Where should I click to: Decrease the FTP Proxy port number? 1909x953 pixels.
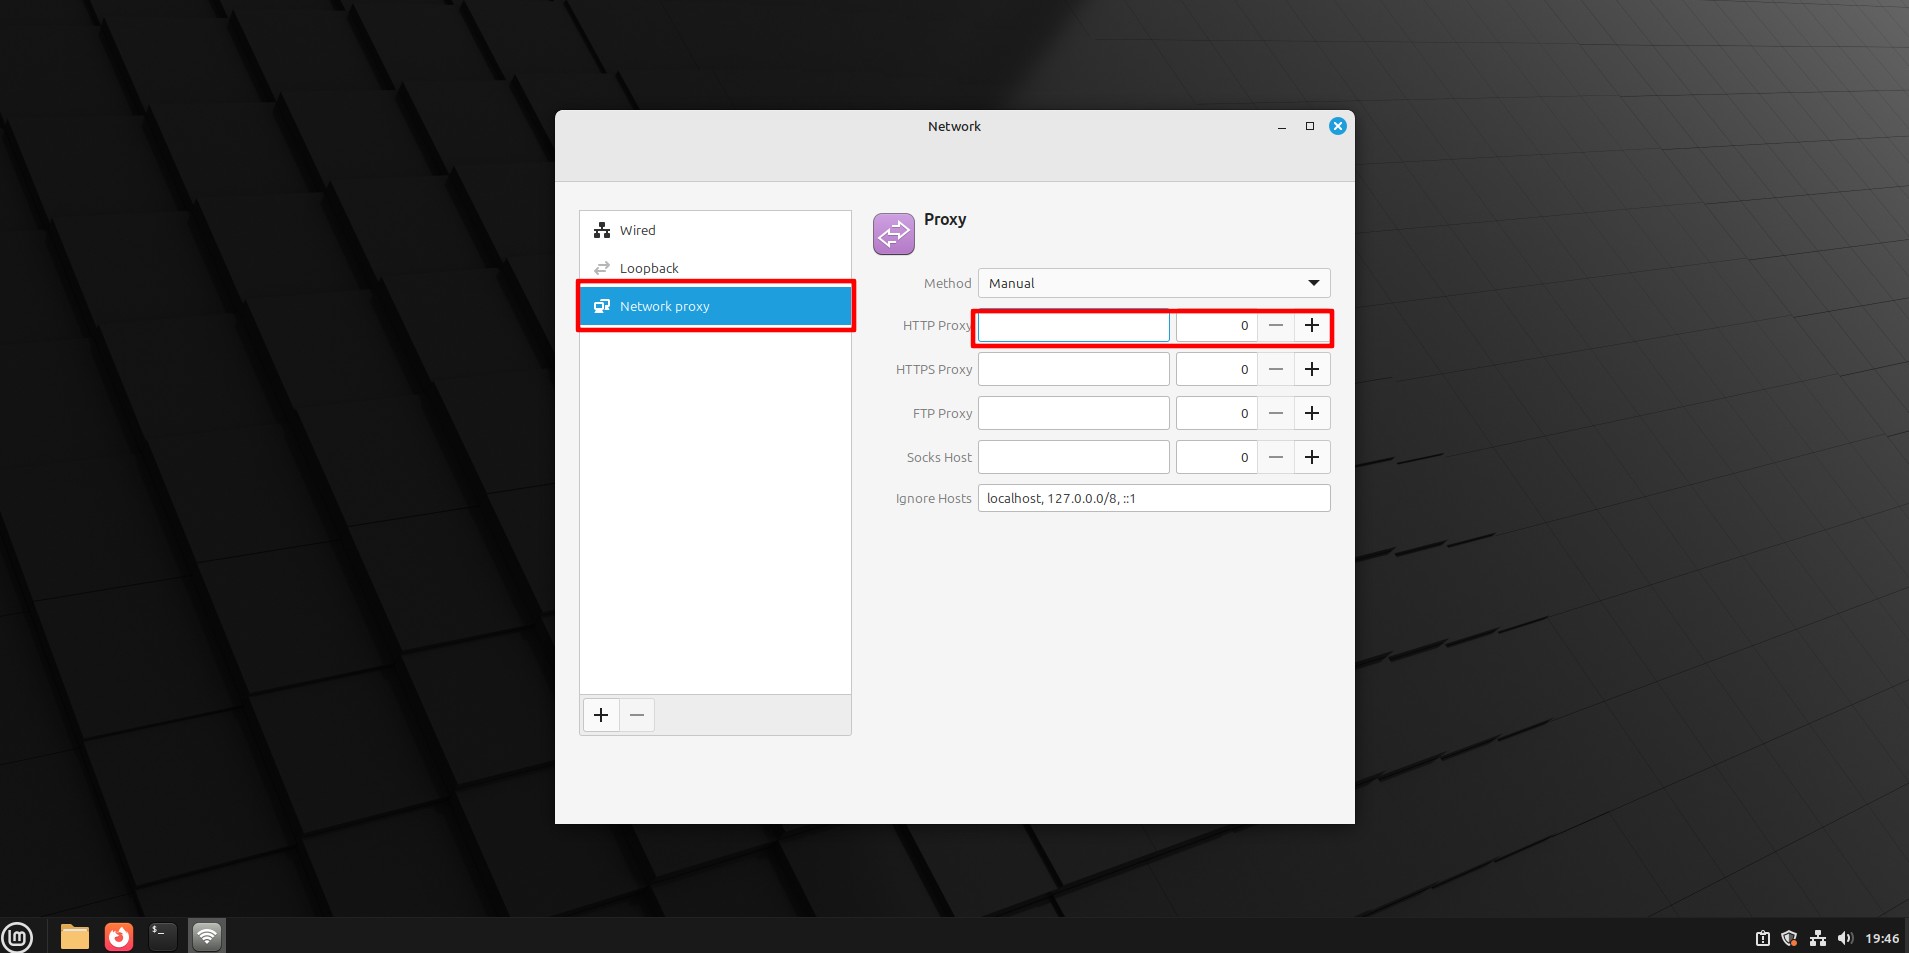point(1275,413)
